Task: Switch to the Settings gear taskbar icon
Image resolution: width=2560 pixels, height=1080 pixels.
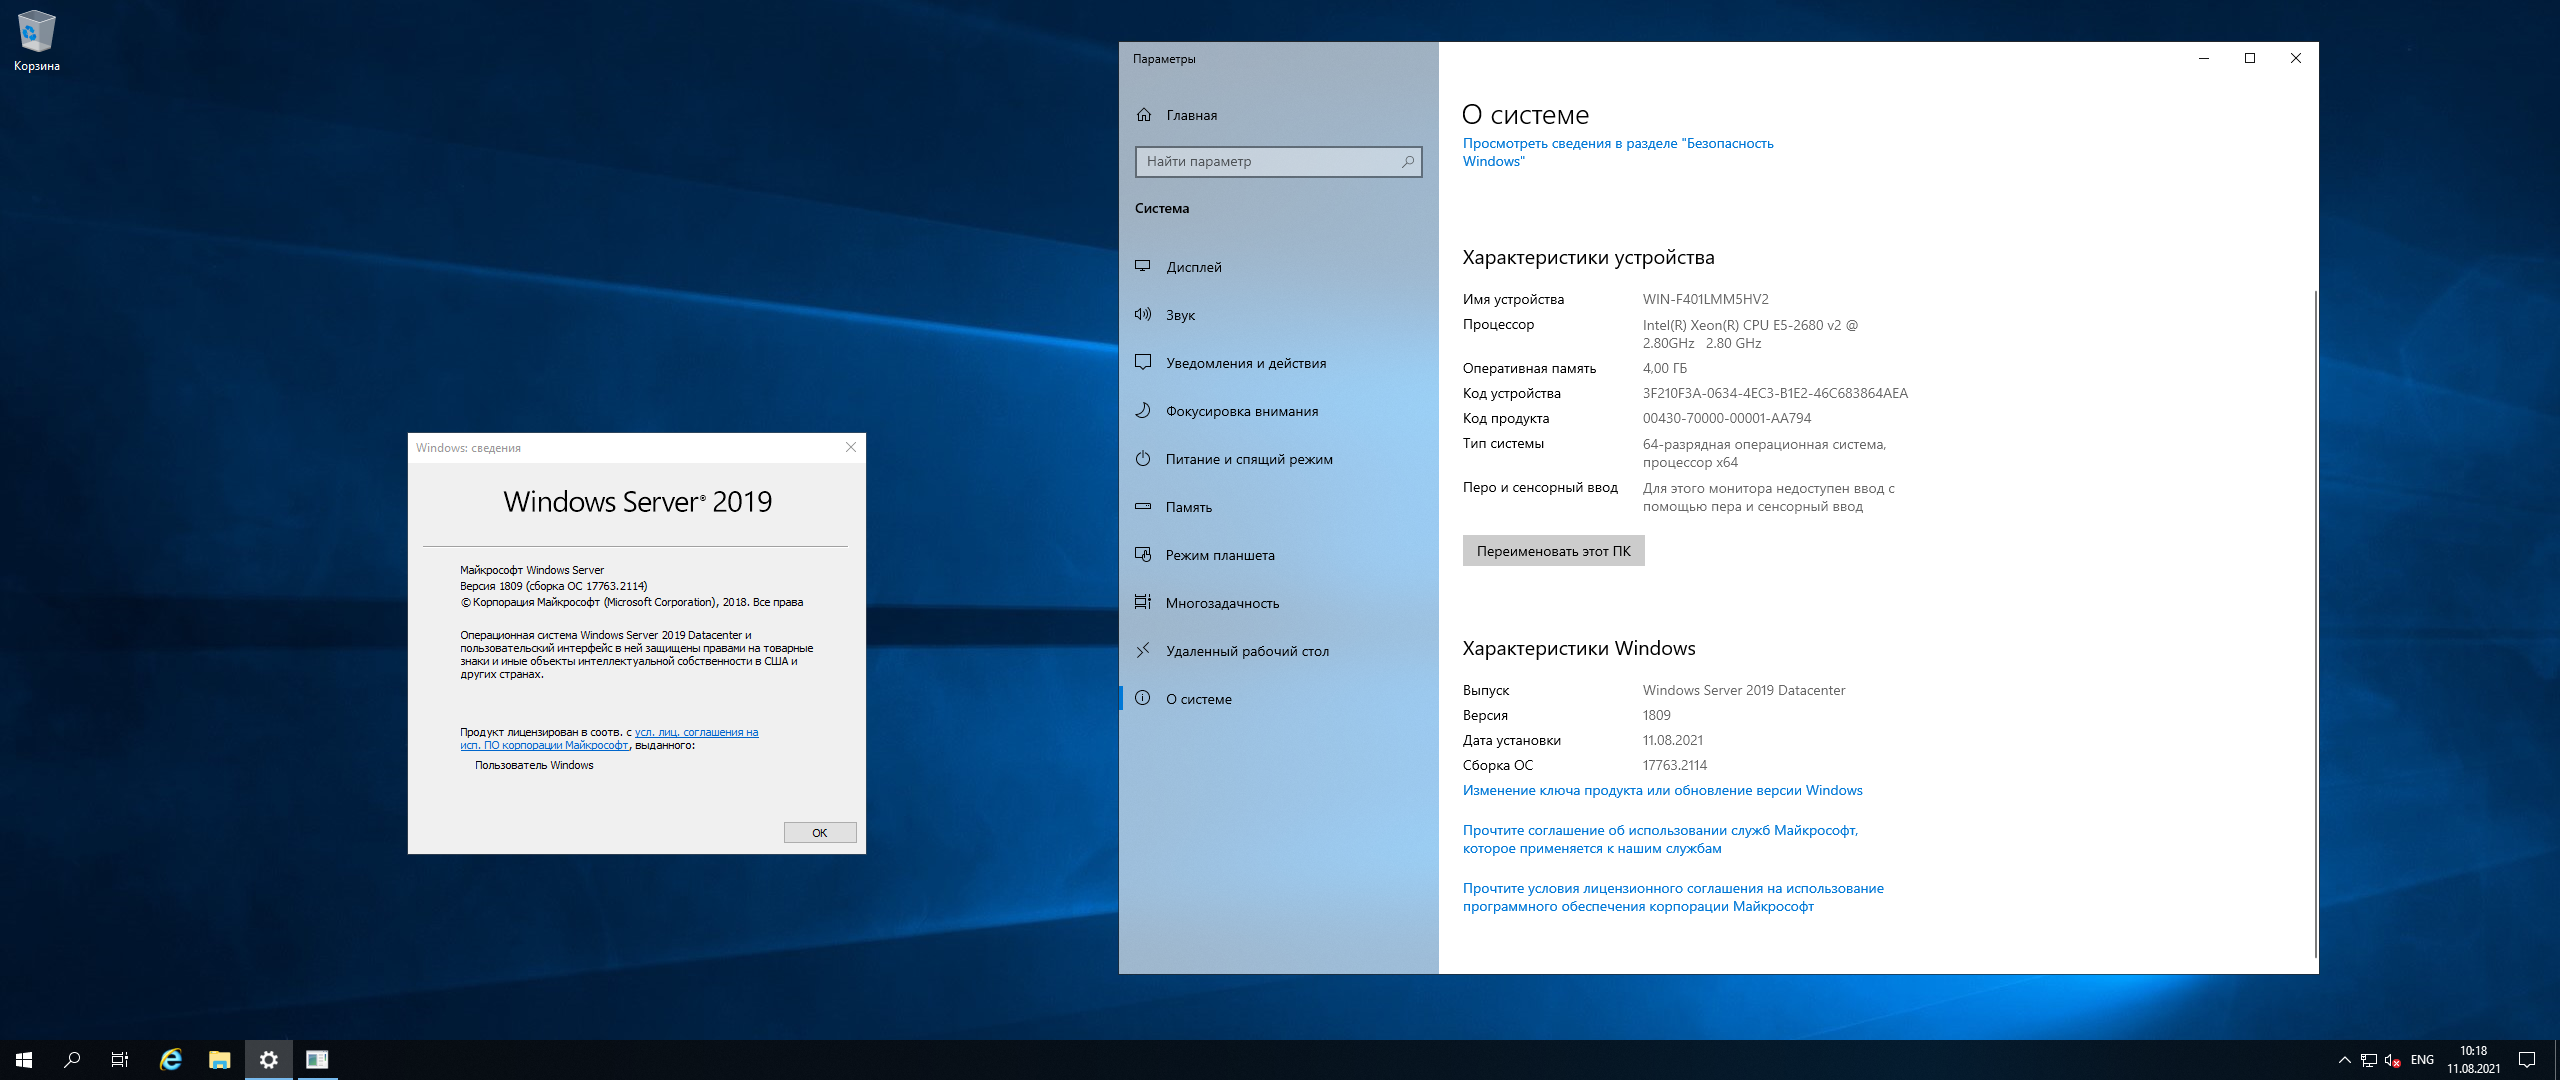Action: [268, 1060]
